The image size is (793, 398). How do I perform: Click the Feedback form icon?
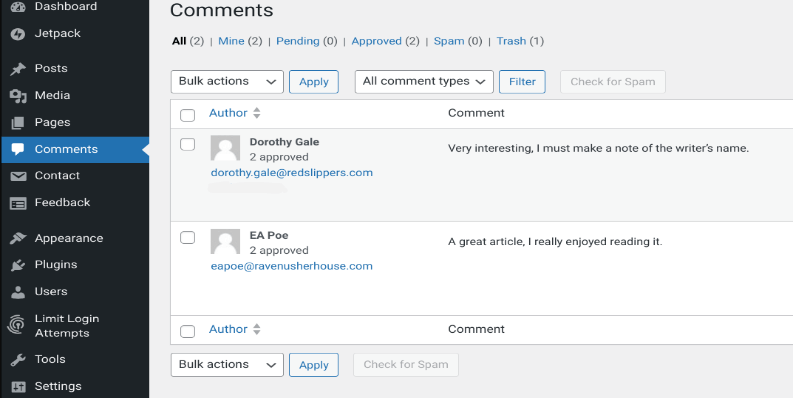[18, 203]
